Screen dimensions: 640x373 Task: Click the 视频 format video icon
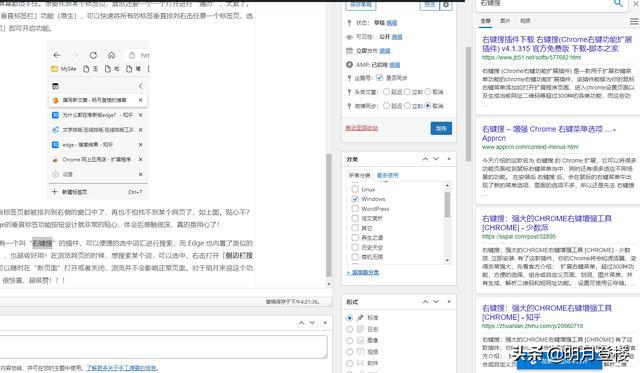(x=360, y=352)
